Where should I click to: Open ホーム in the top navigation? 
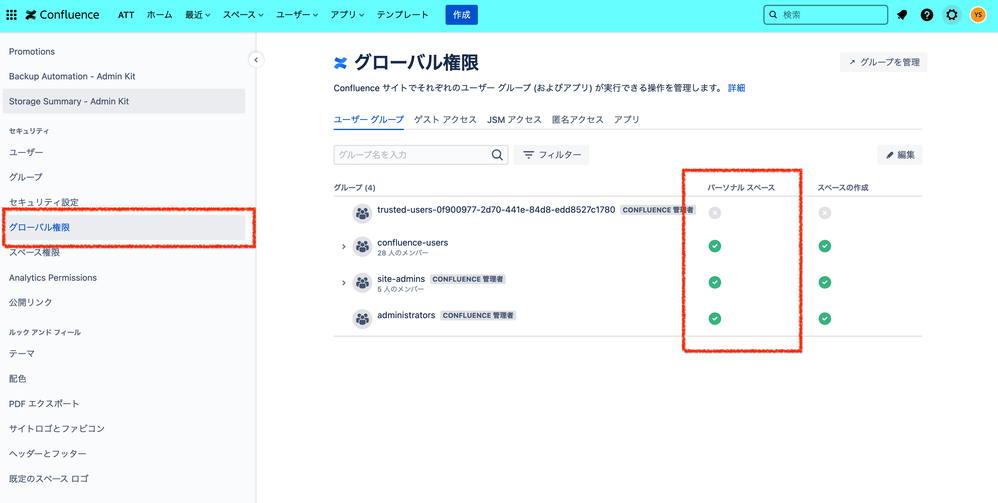pos(159,15)
